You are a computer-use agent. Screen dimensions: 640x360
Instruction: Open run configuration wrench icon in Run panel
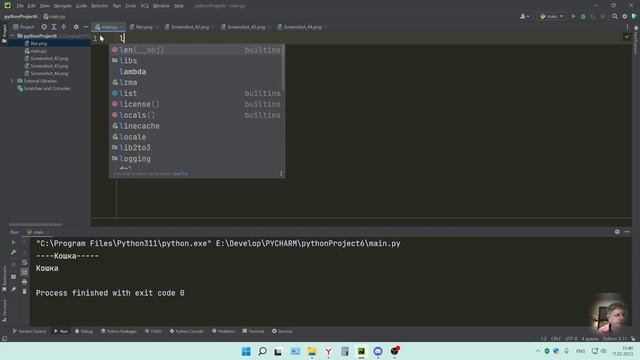13,252
